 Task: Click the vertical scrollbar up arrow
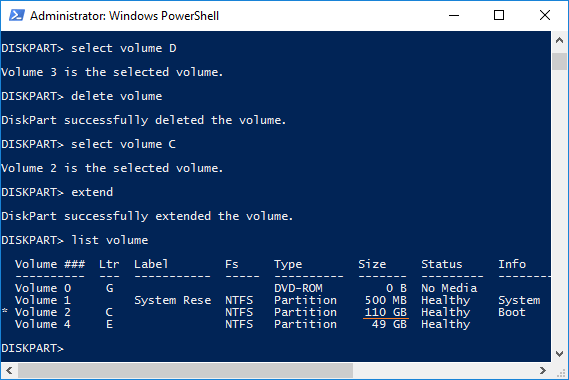tap(559, 40)
